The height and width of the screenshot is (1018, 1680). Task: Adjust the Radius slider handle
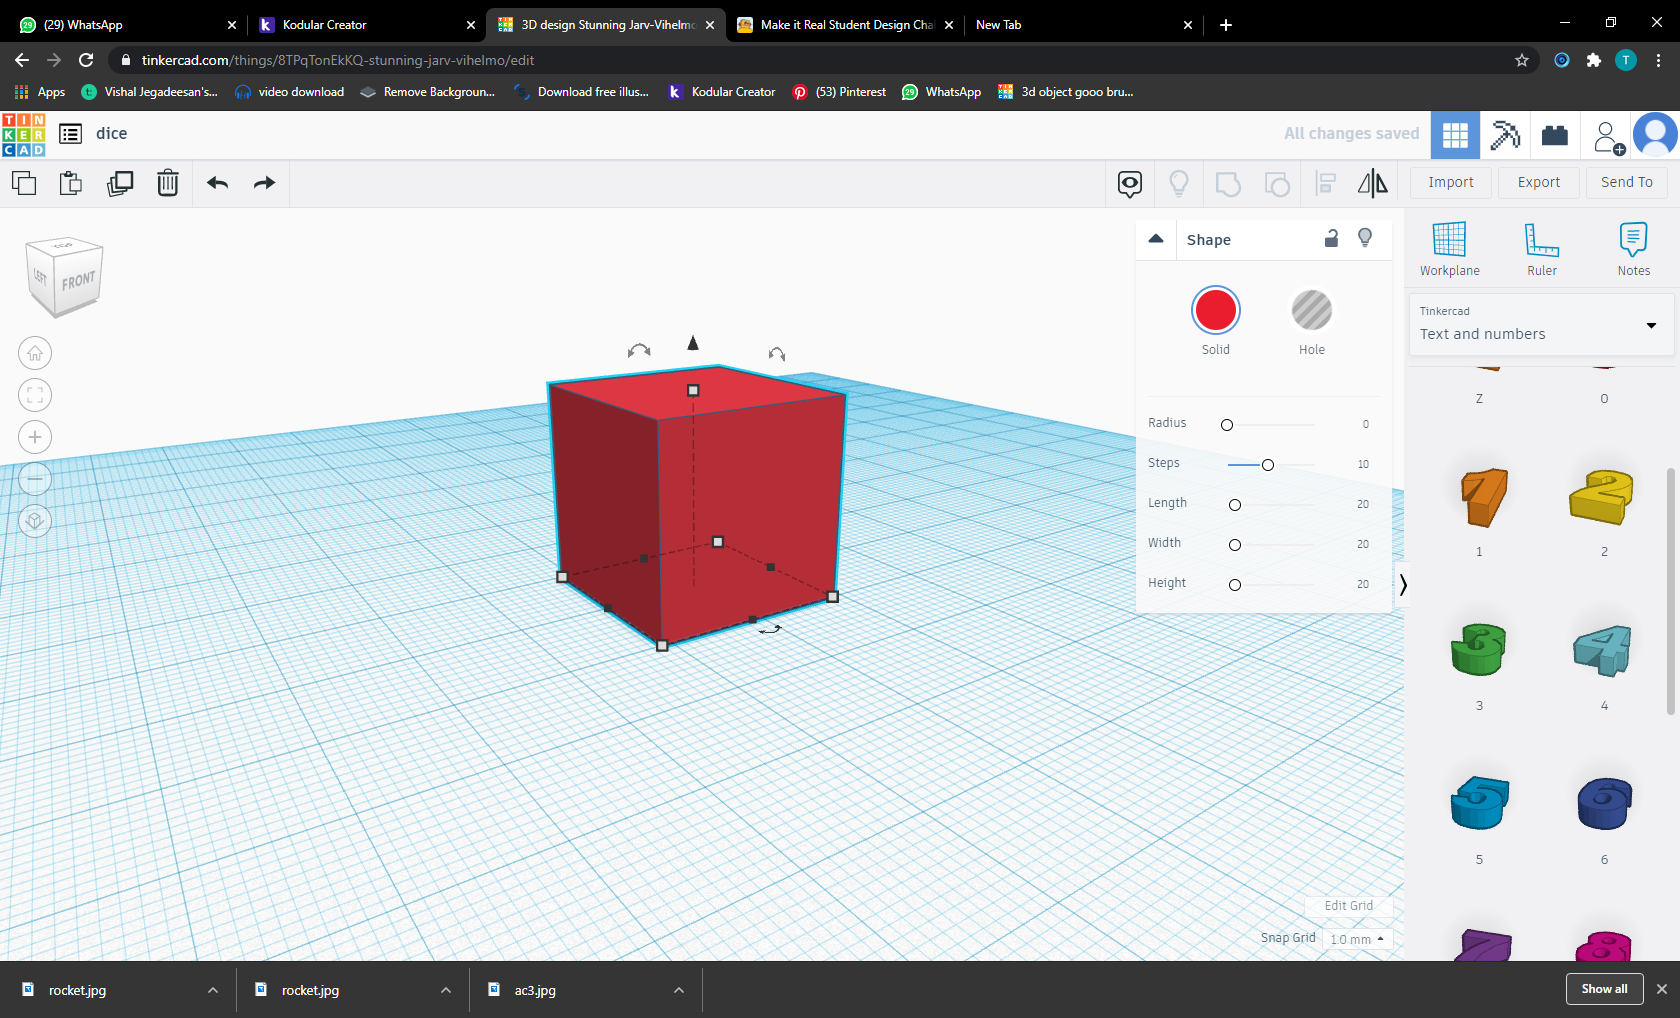[1227, 425]
